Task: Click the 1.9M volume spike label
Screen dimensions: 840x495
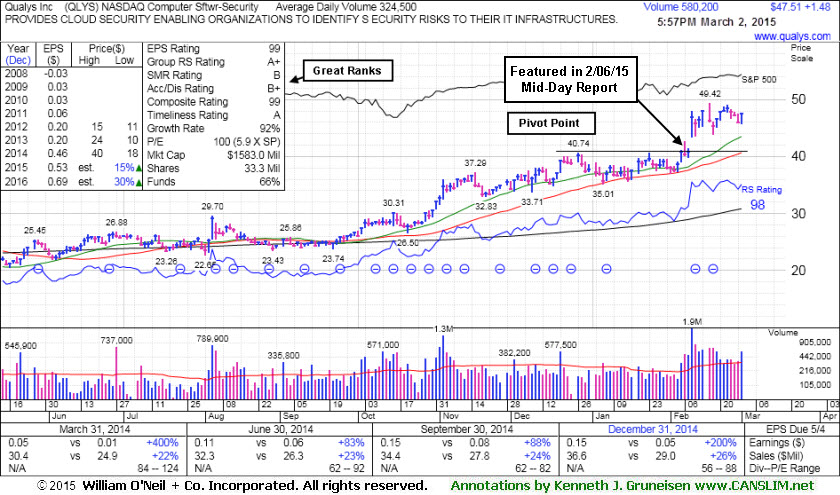Action: click(x=692, y=322)
